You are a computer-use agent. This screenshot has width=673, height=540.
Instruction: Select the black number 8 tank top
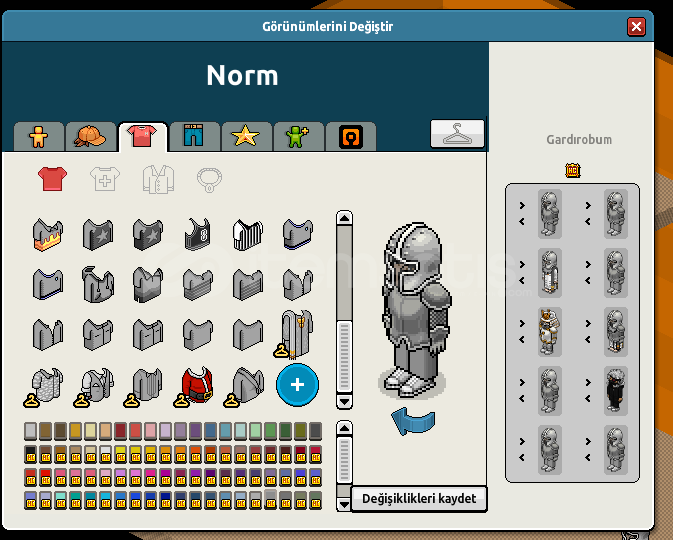pos(197,234)
